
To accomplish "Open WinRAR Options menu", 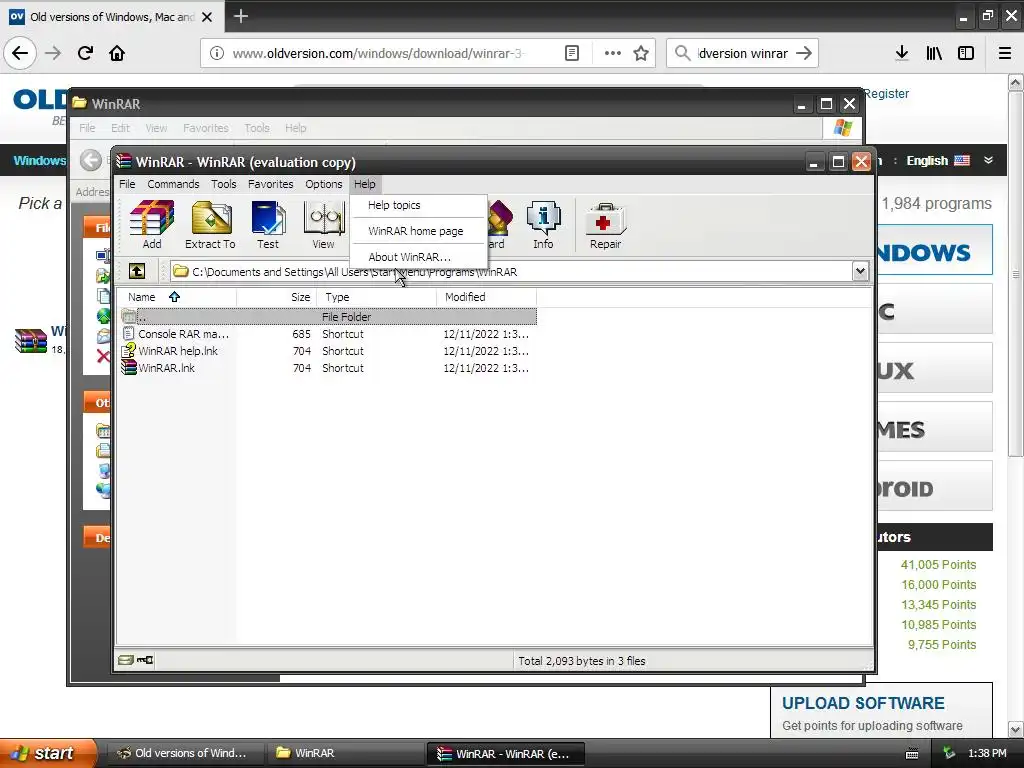I will click(323, 184).
